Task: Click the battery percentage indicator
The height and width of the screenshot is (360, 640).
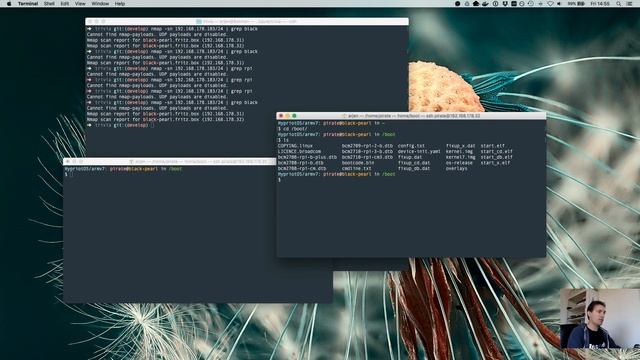Action: (x=576, y=4)
